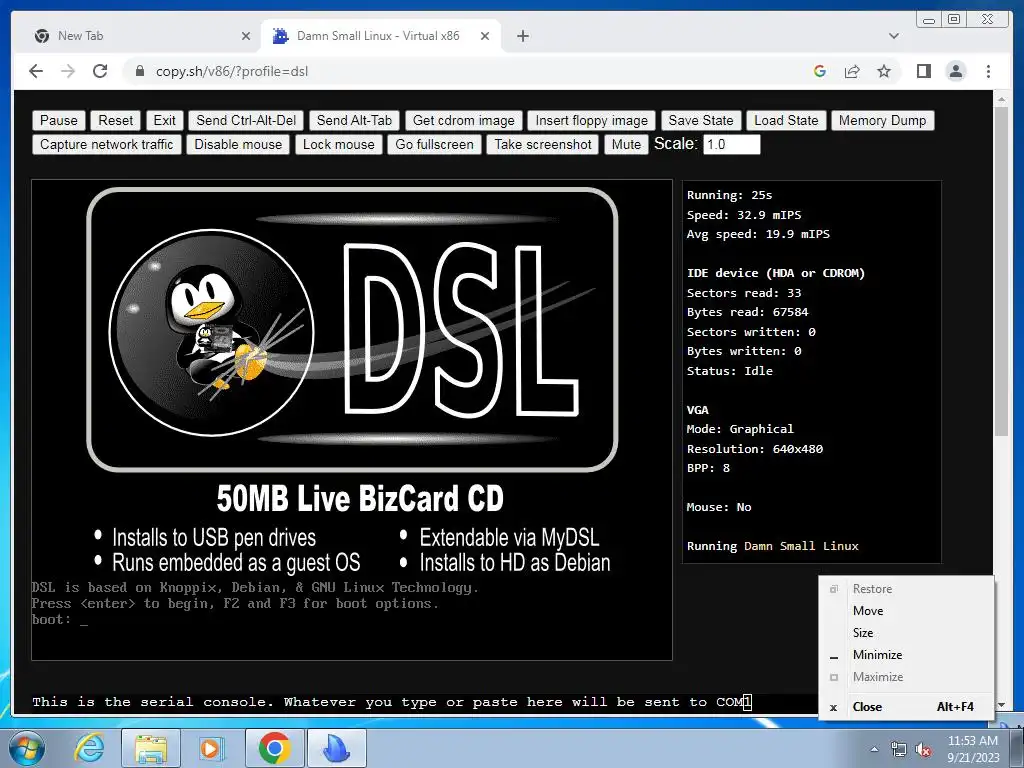Click the 'Resolution: 640x480' text
This screenshot has width=1024, height=768.
(754, 449)
